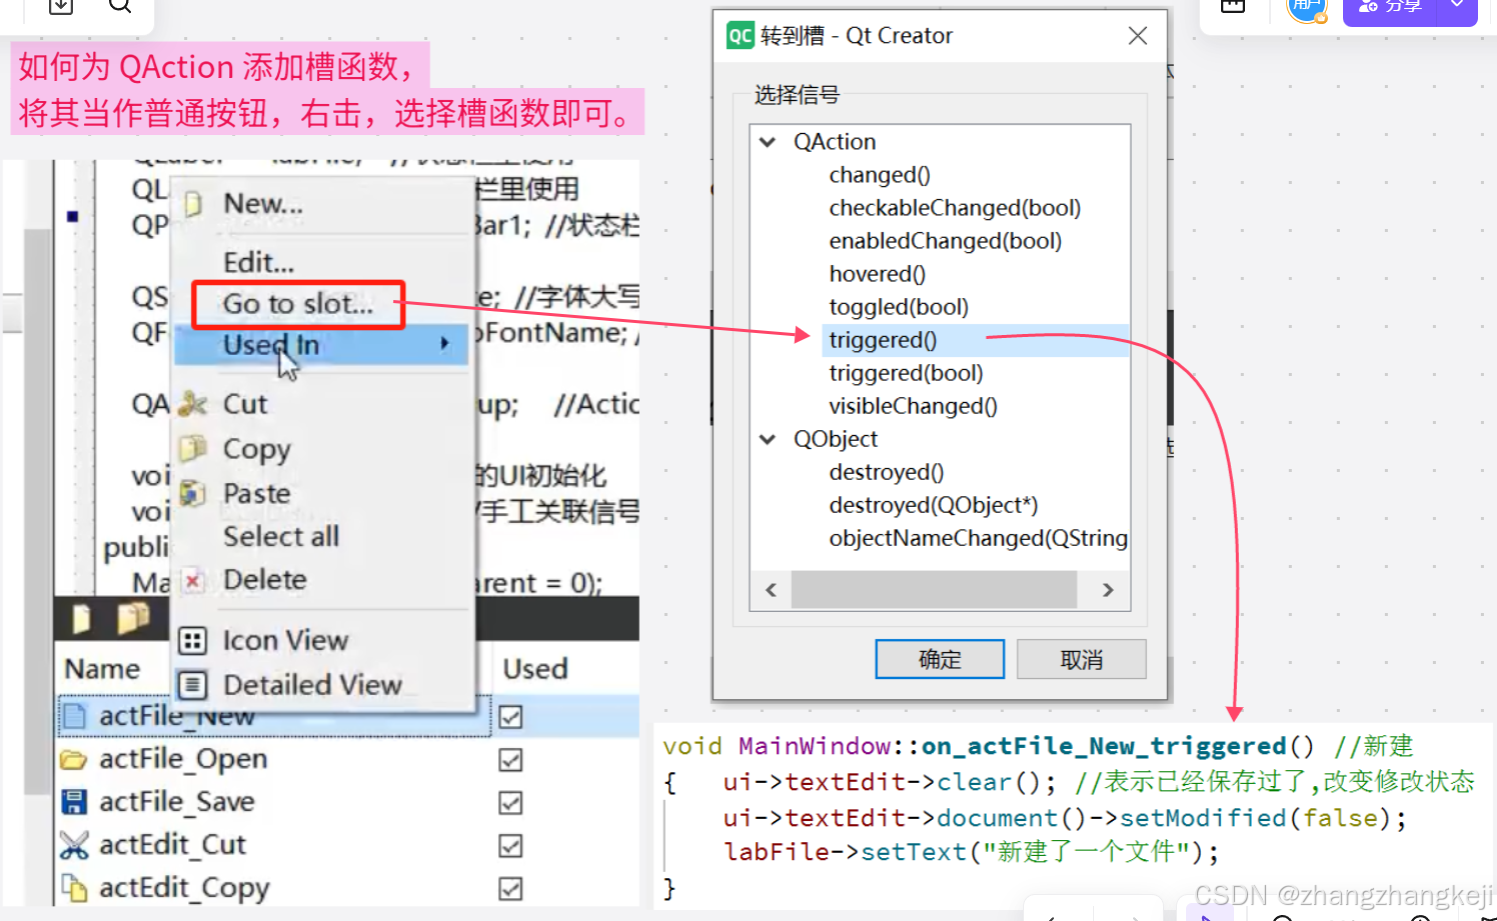Switch to Detailed View
The height and width of the screenshot is (921, 1497).
pyautogui.click(x=313, y=685)
